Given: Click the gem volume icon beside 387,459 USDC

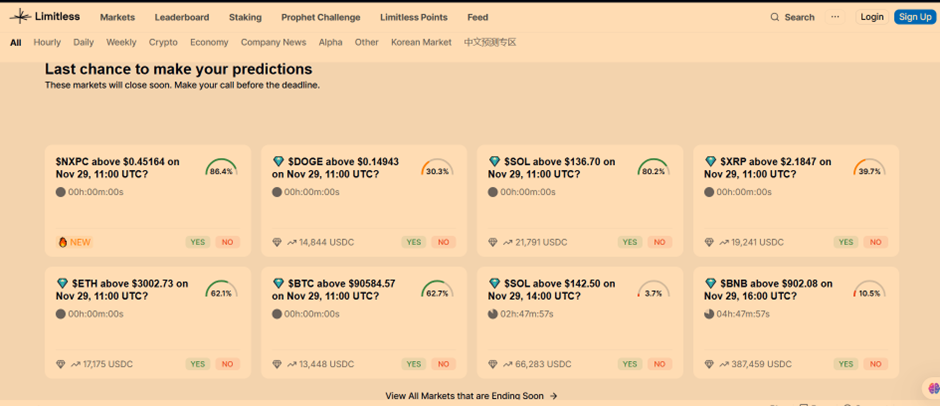Looking at the screenshot, I should tap(709, 364).
